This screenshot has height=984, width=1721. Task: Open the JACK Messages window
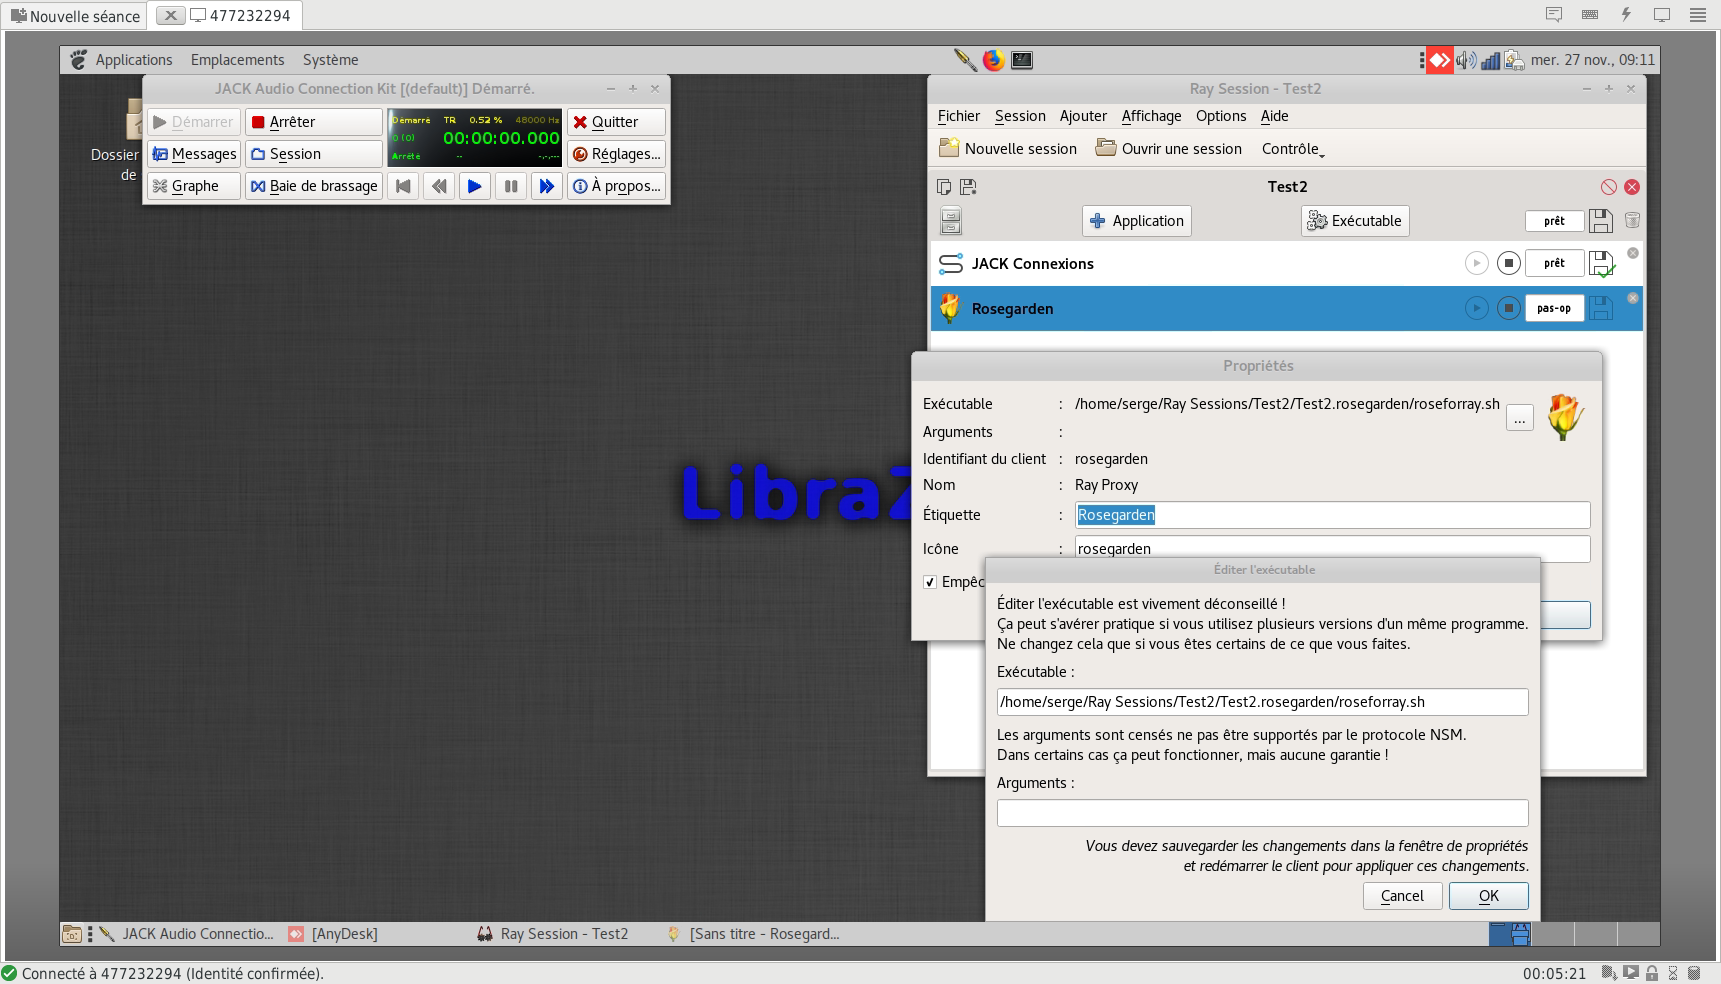click(194, 154)
